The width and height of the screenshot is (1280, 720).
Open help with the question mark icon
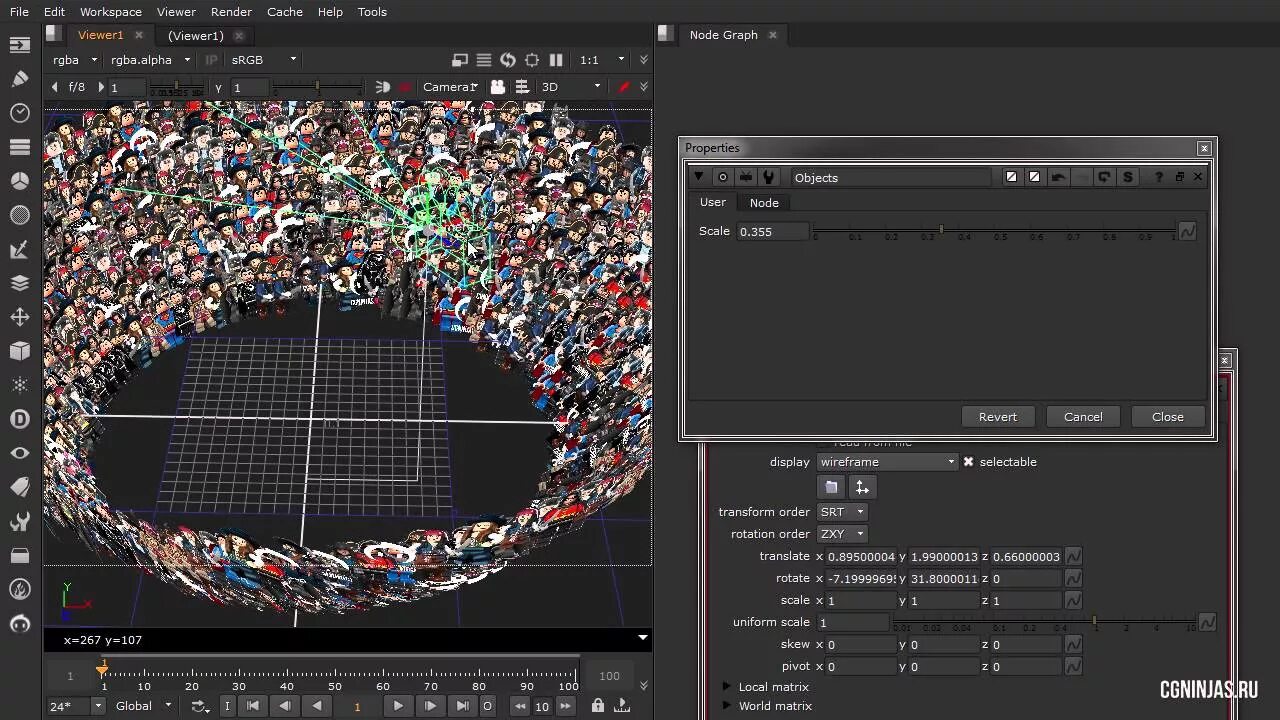click(1158, 177)
